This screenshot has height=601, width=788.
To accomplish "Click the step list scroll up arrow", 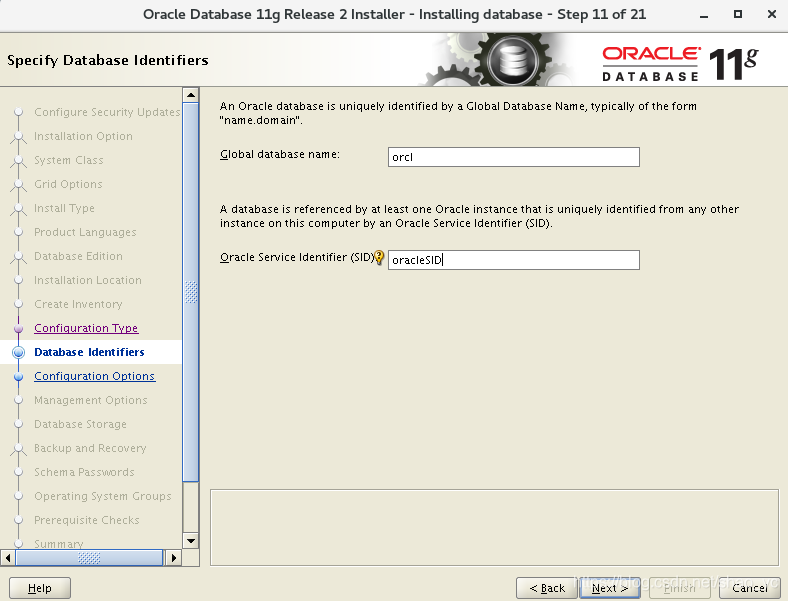I will [191, 94].
